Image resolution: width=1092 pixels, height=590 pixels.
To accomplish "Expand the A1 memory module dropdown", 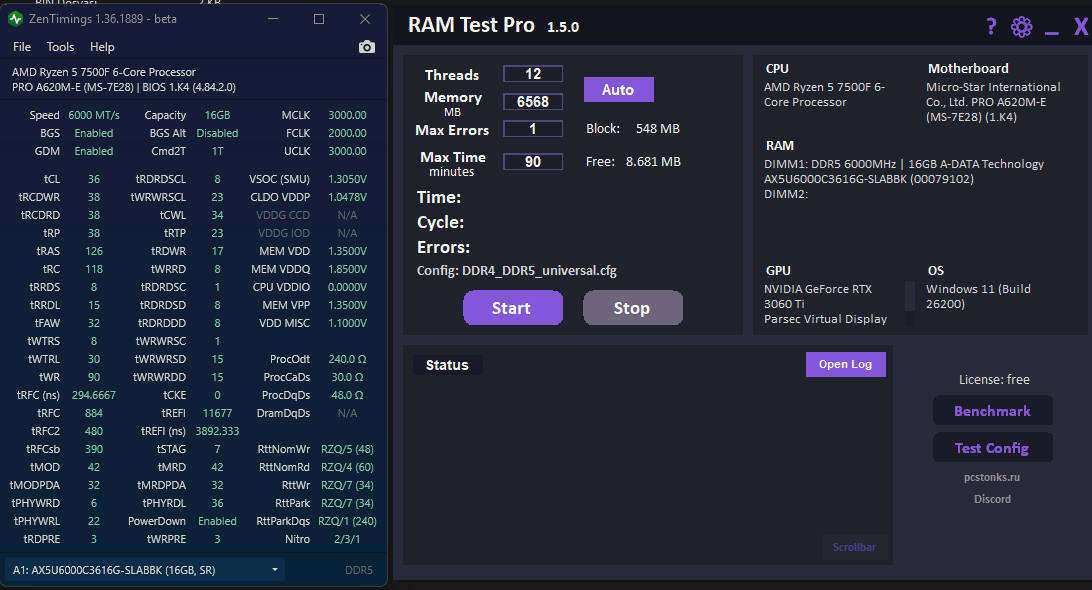I will (x=145, y=570).
